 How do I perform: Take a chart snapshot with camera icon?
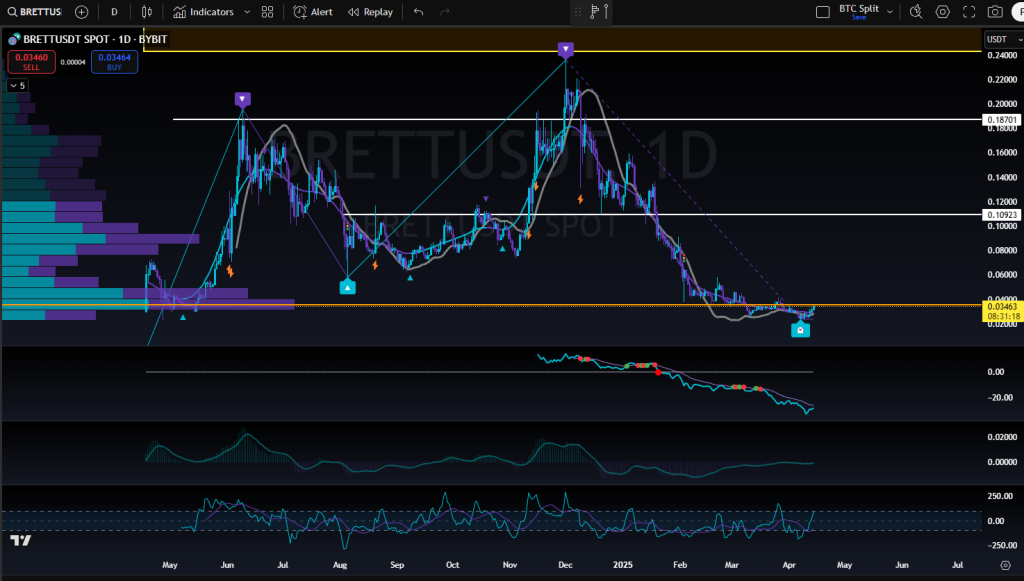[x=995, y=12]
